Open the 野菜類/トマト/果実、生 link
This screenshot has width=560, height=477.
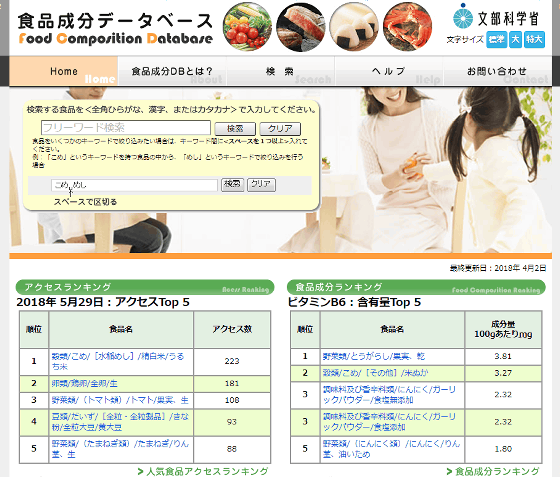(120, 400)
